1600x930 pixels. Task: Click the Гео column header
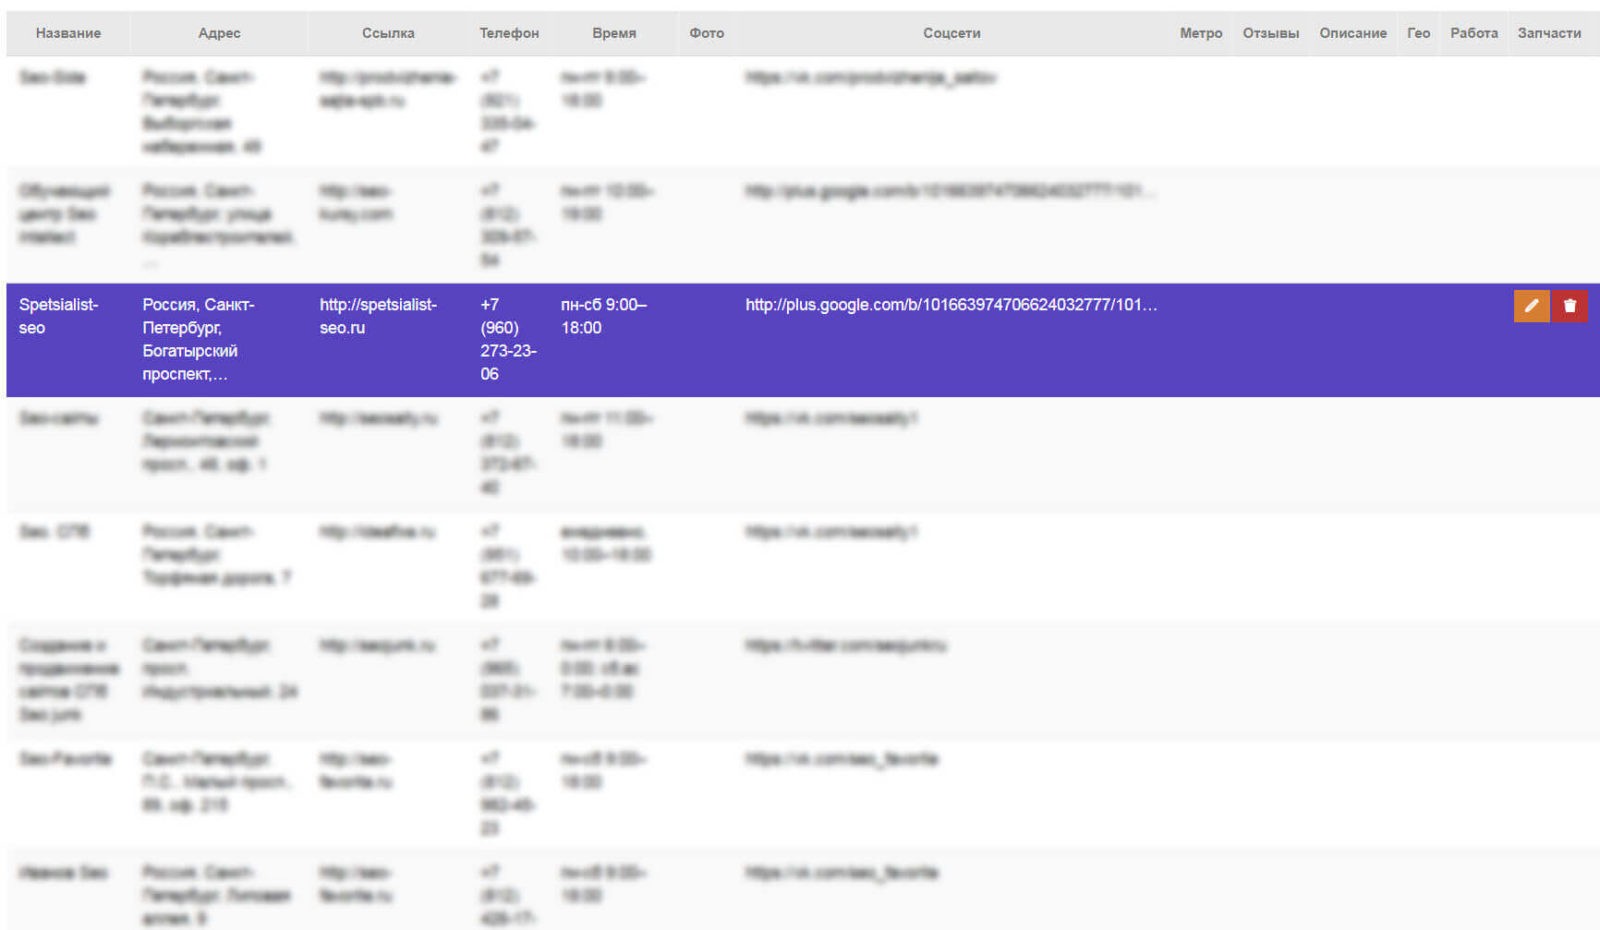[x=1418, y=33]
